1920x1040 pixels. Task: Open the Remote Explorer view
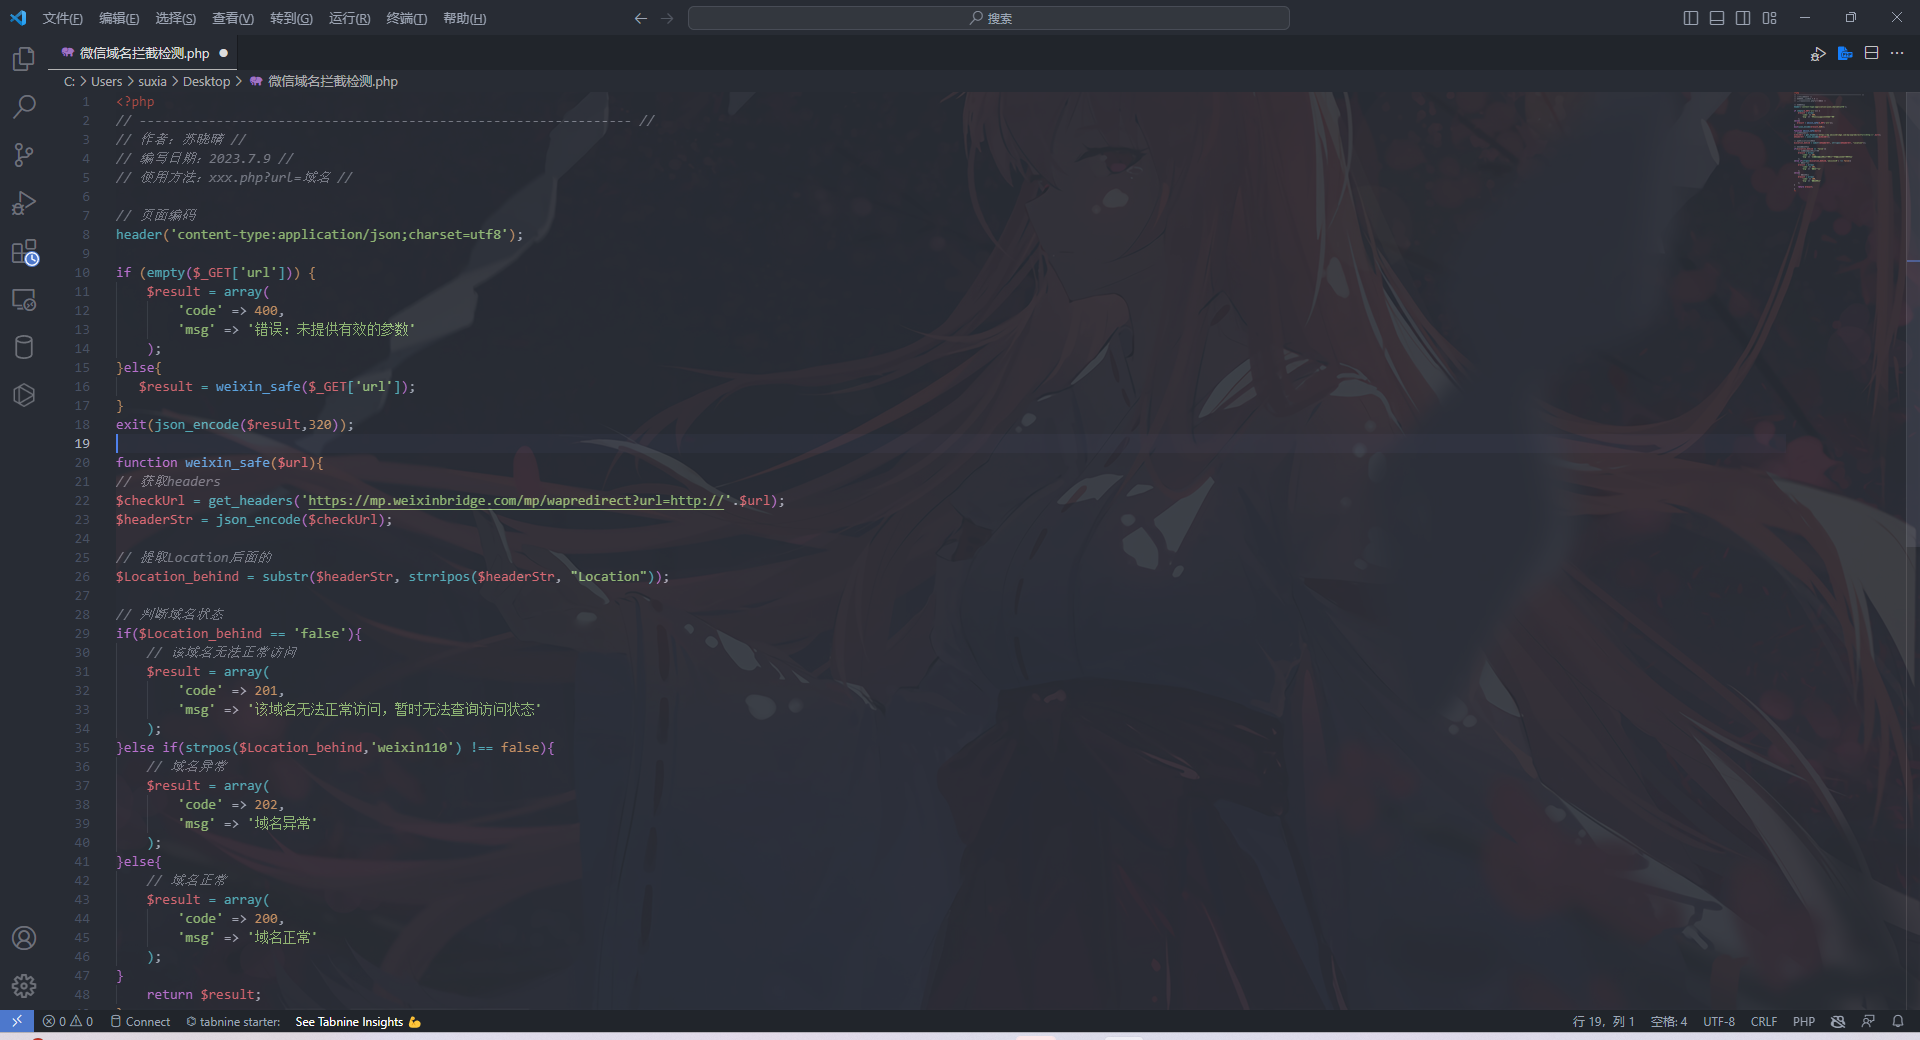(x=24, y=300)
